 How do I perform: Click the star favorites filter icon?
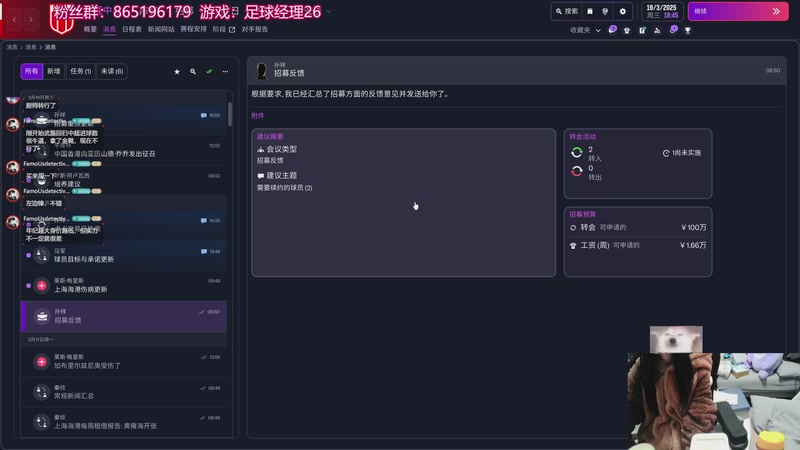(177, 71)
